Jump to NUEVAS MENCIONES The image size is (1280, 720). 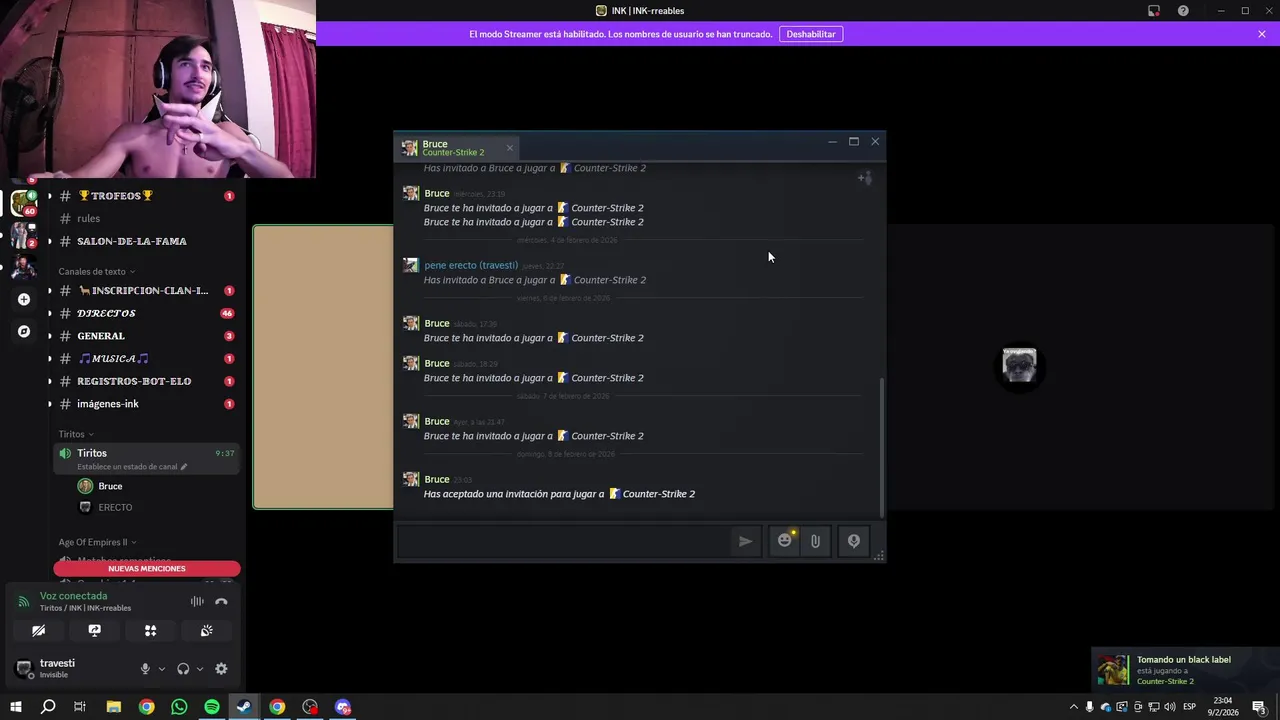click(x=147, y=568)
